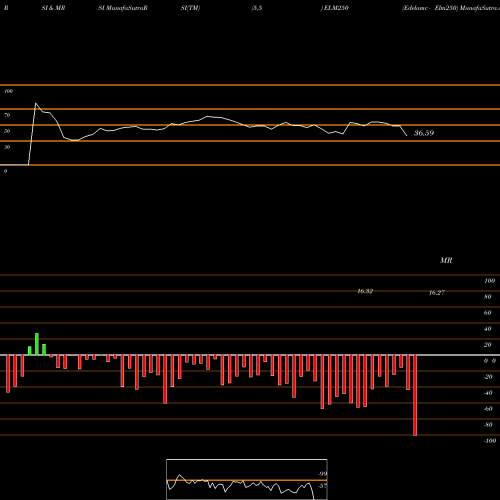Viewport: 500px width, 500px height.
Task: Click the longest red bar reaching -100
Action: tap(415, 395)
